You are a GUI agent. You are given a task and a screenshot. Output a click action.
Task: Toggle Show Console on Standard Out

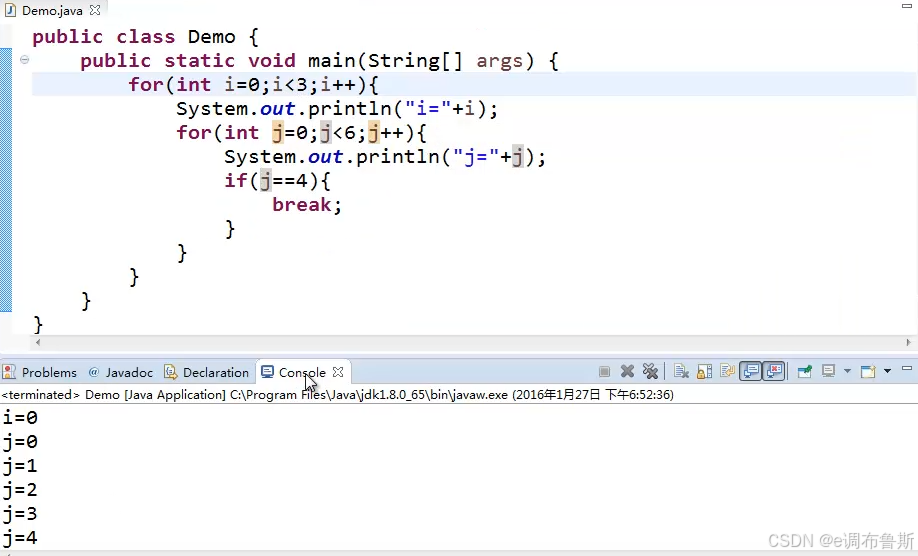pos(751,372)
